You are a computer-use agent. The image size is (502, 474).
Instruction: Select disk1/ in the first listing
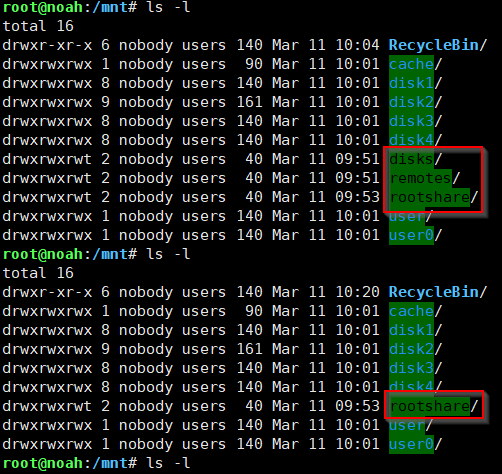[415, 83]
